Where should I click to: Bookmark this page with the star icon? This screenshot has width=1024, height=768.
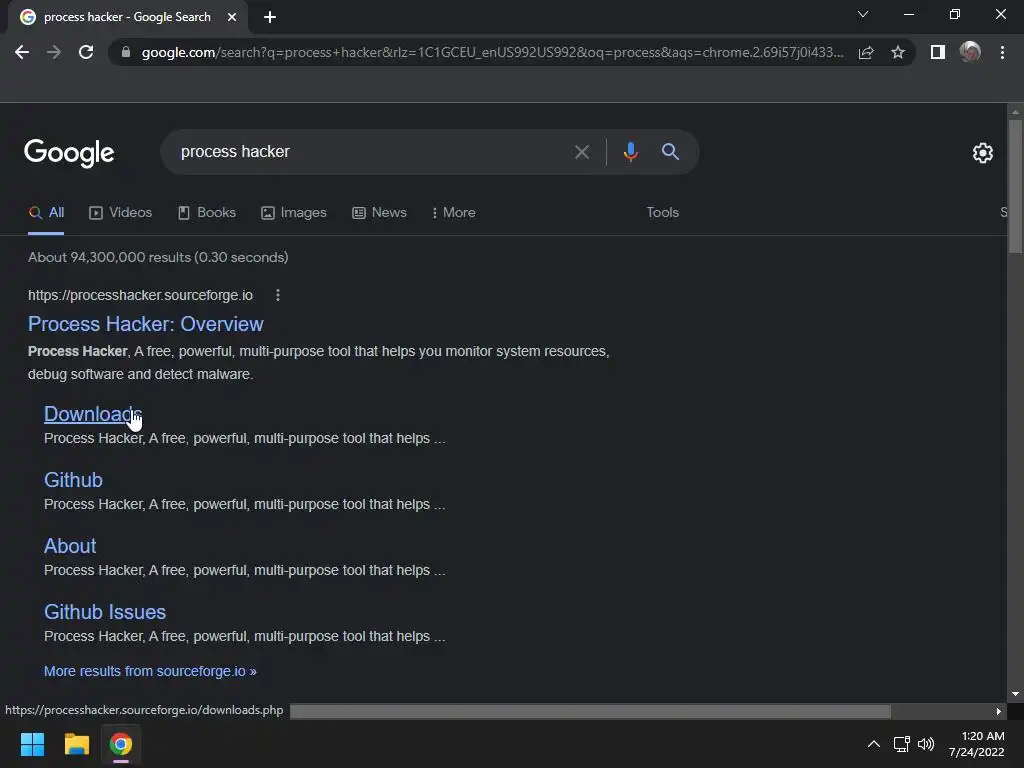pos(898,52)
